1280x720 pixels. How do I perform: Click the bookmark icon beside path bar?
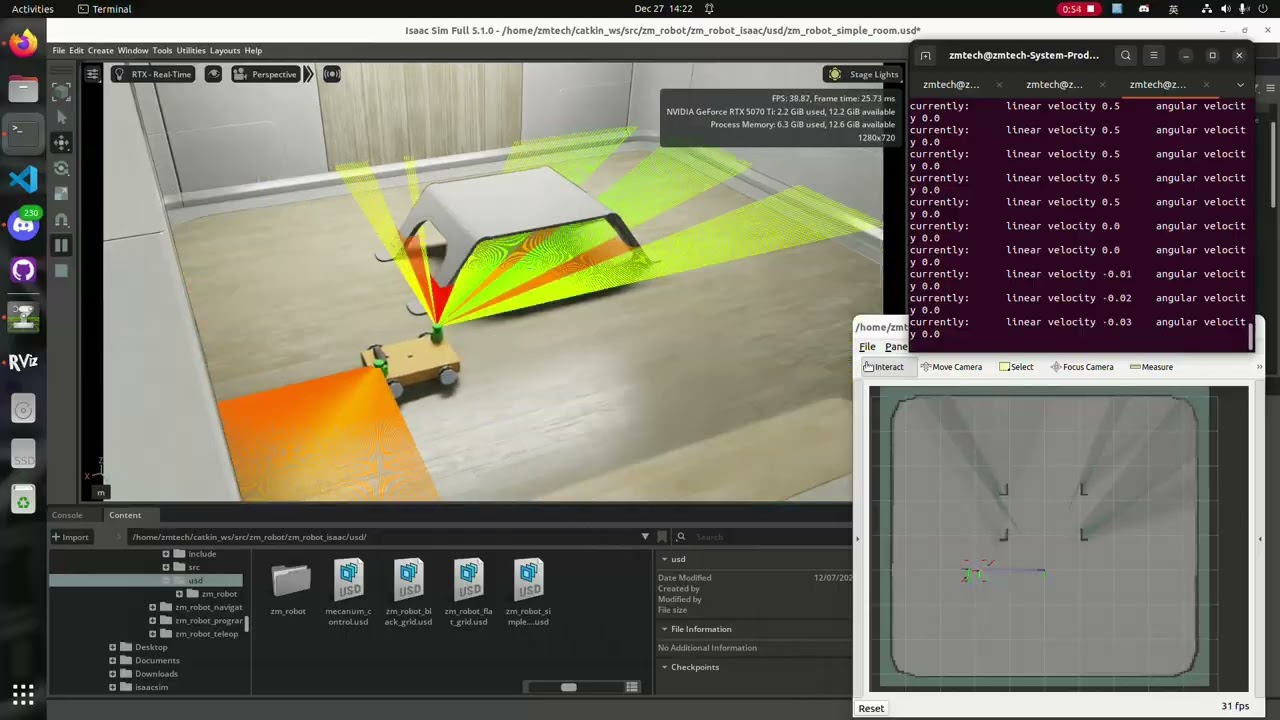coord(661,537)
